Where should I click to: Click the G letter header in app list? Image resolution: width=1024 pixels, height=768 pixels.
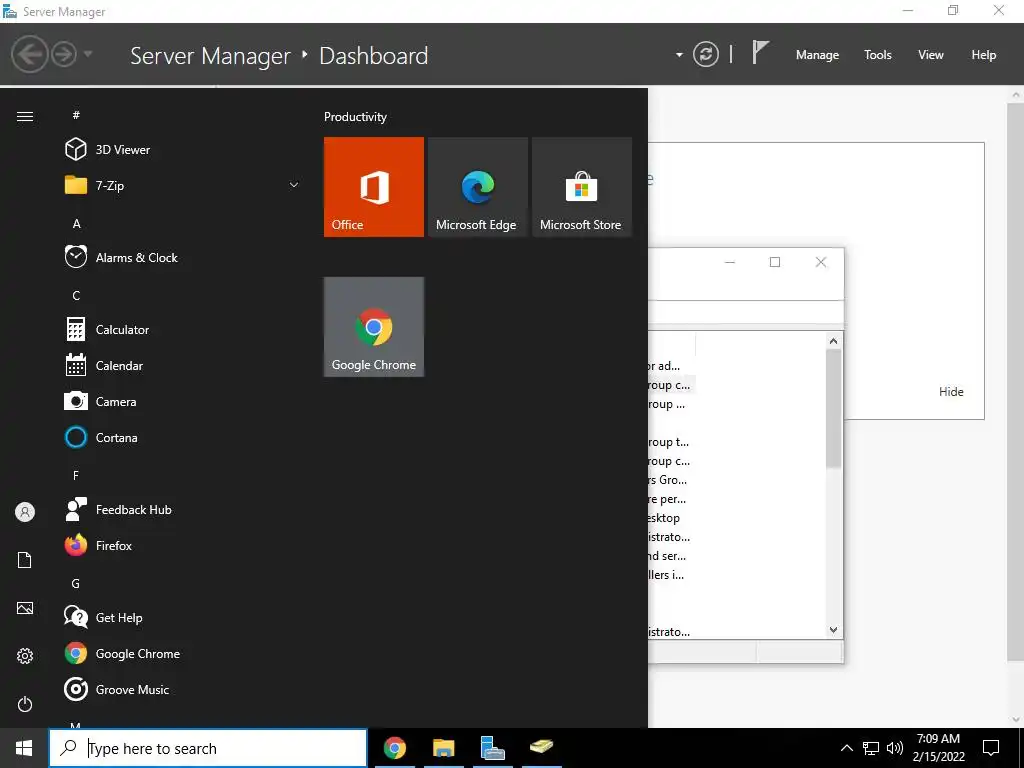(x=76, y=584)
